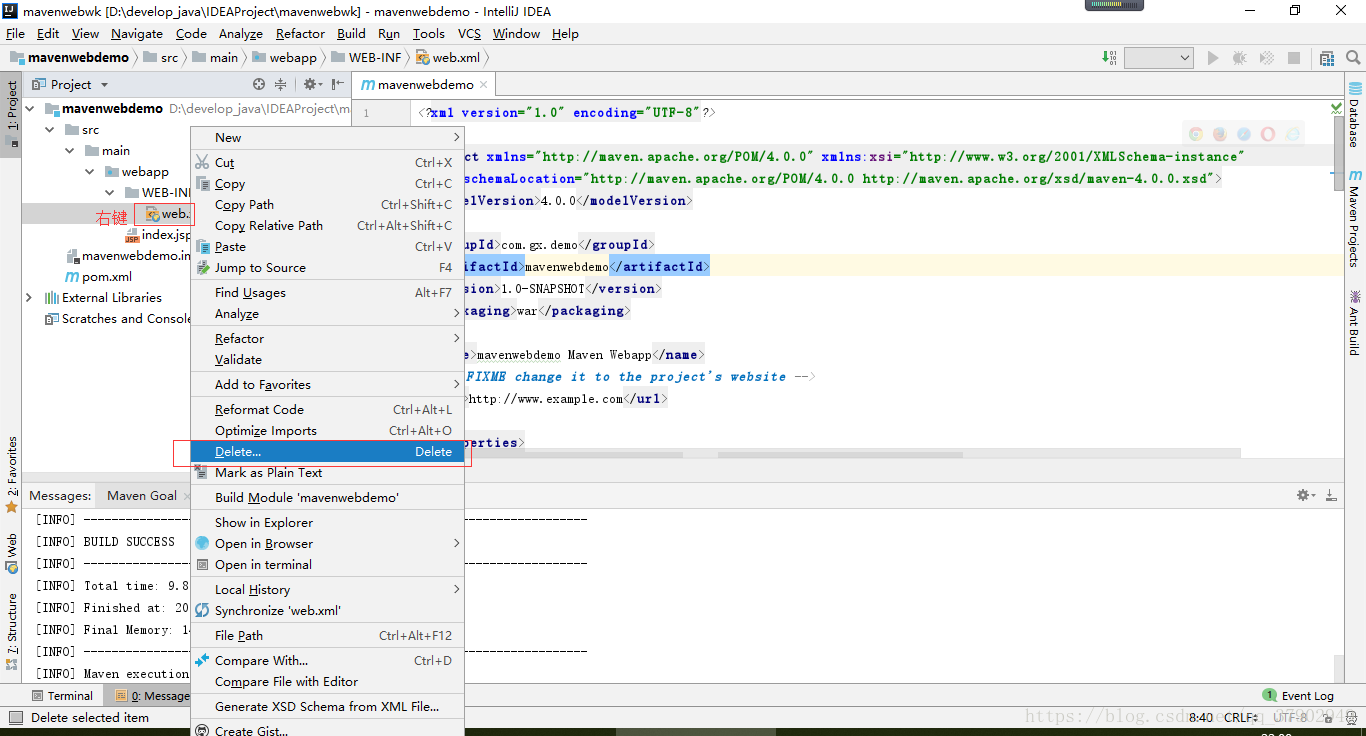Open the Ant Build tool window

coord(1354,323)
